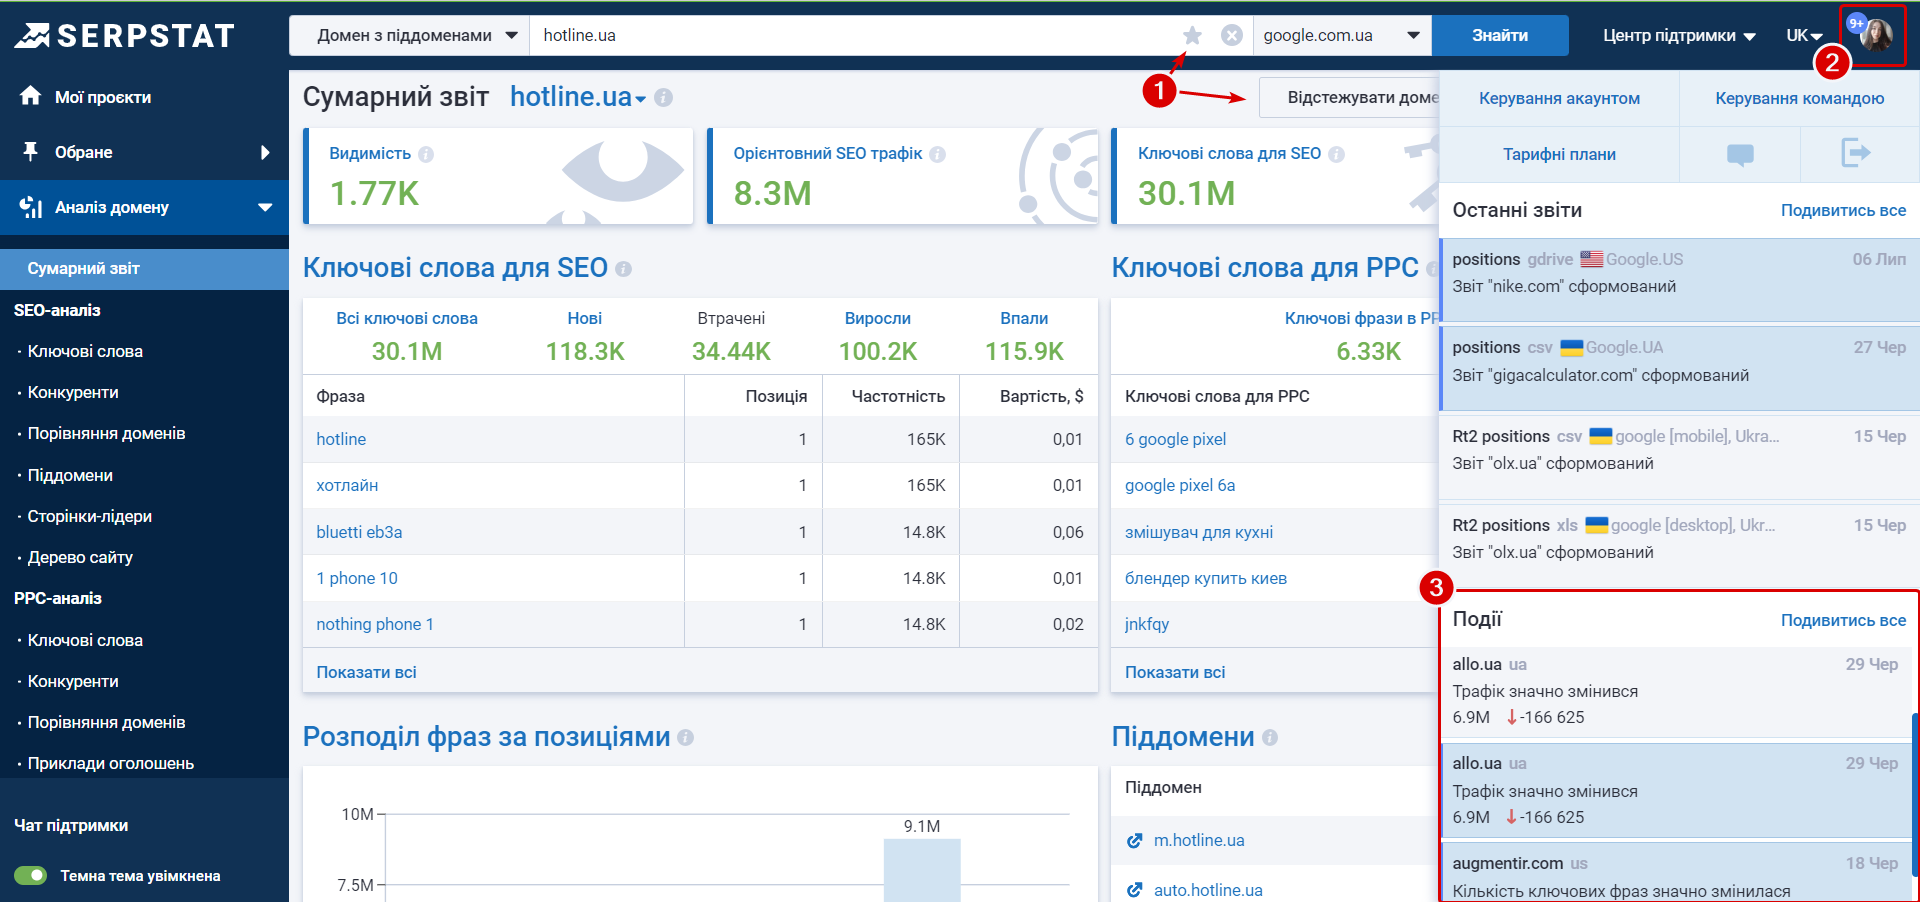The width and height of the screenshot is (1920, 902).
Task: Open the google.com.ua database dropdown
Action: click(x=1342, y=35)
